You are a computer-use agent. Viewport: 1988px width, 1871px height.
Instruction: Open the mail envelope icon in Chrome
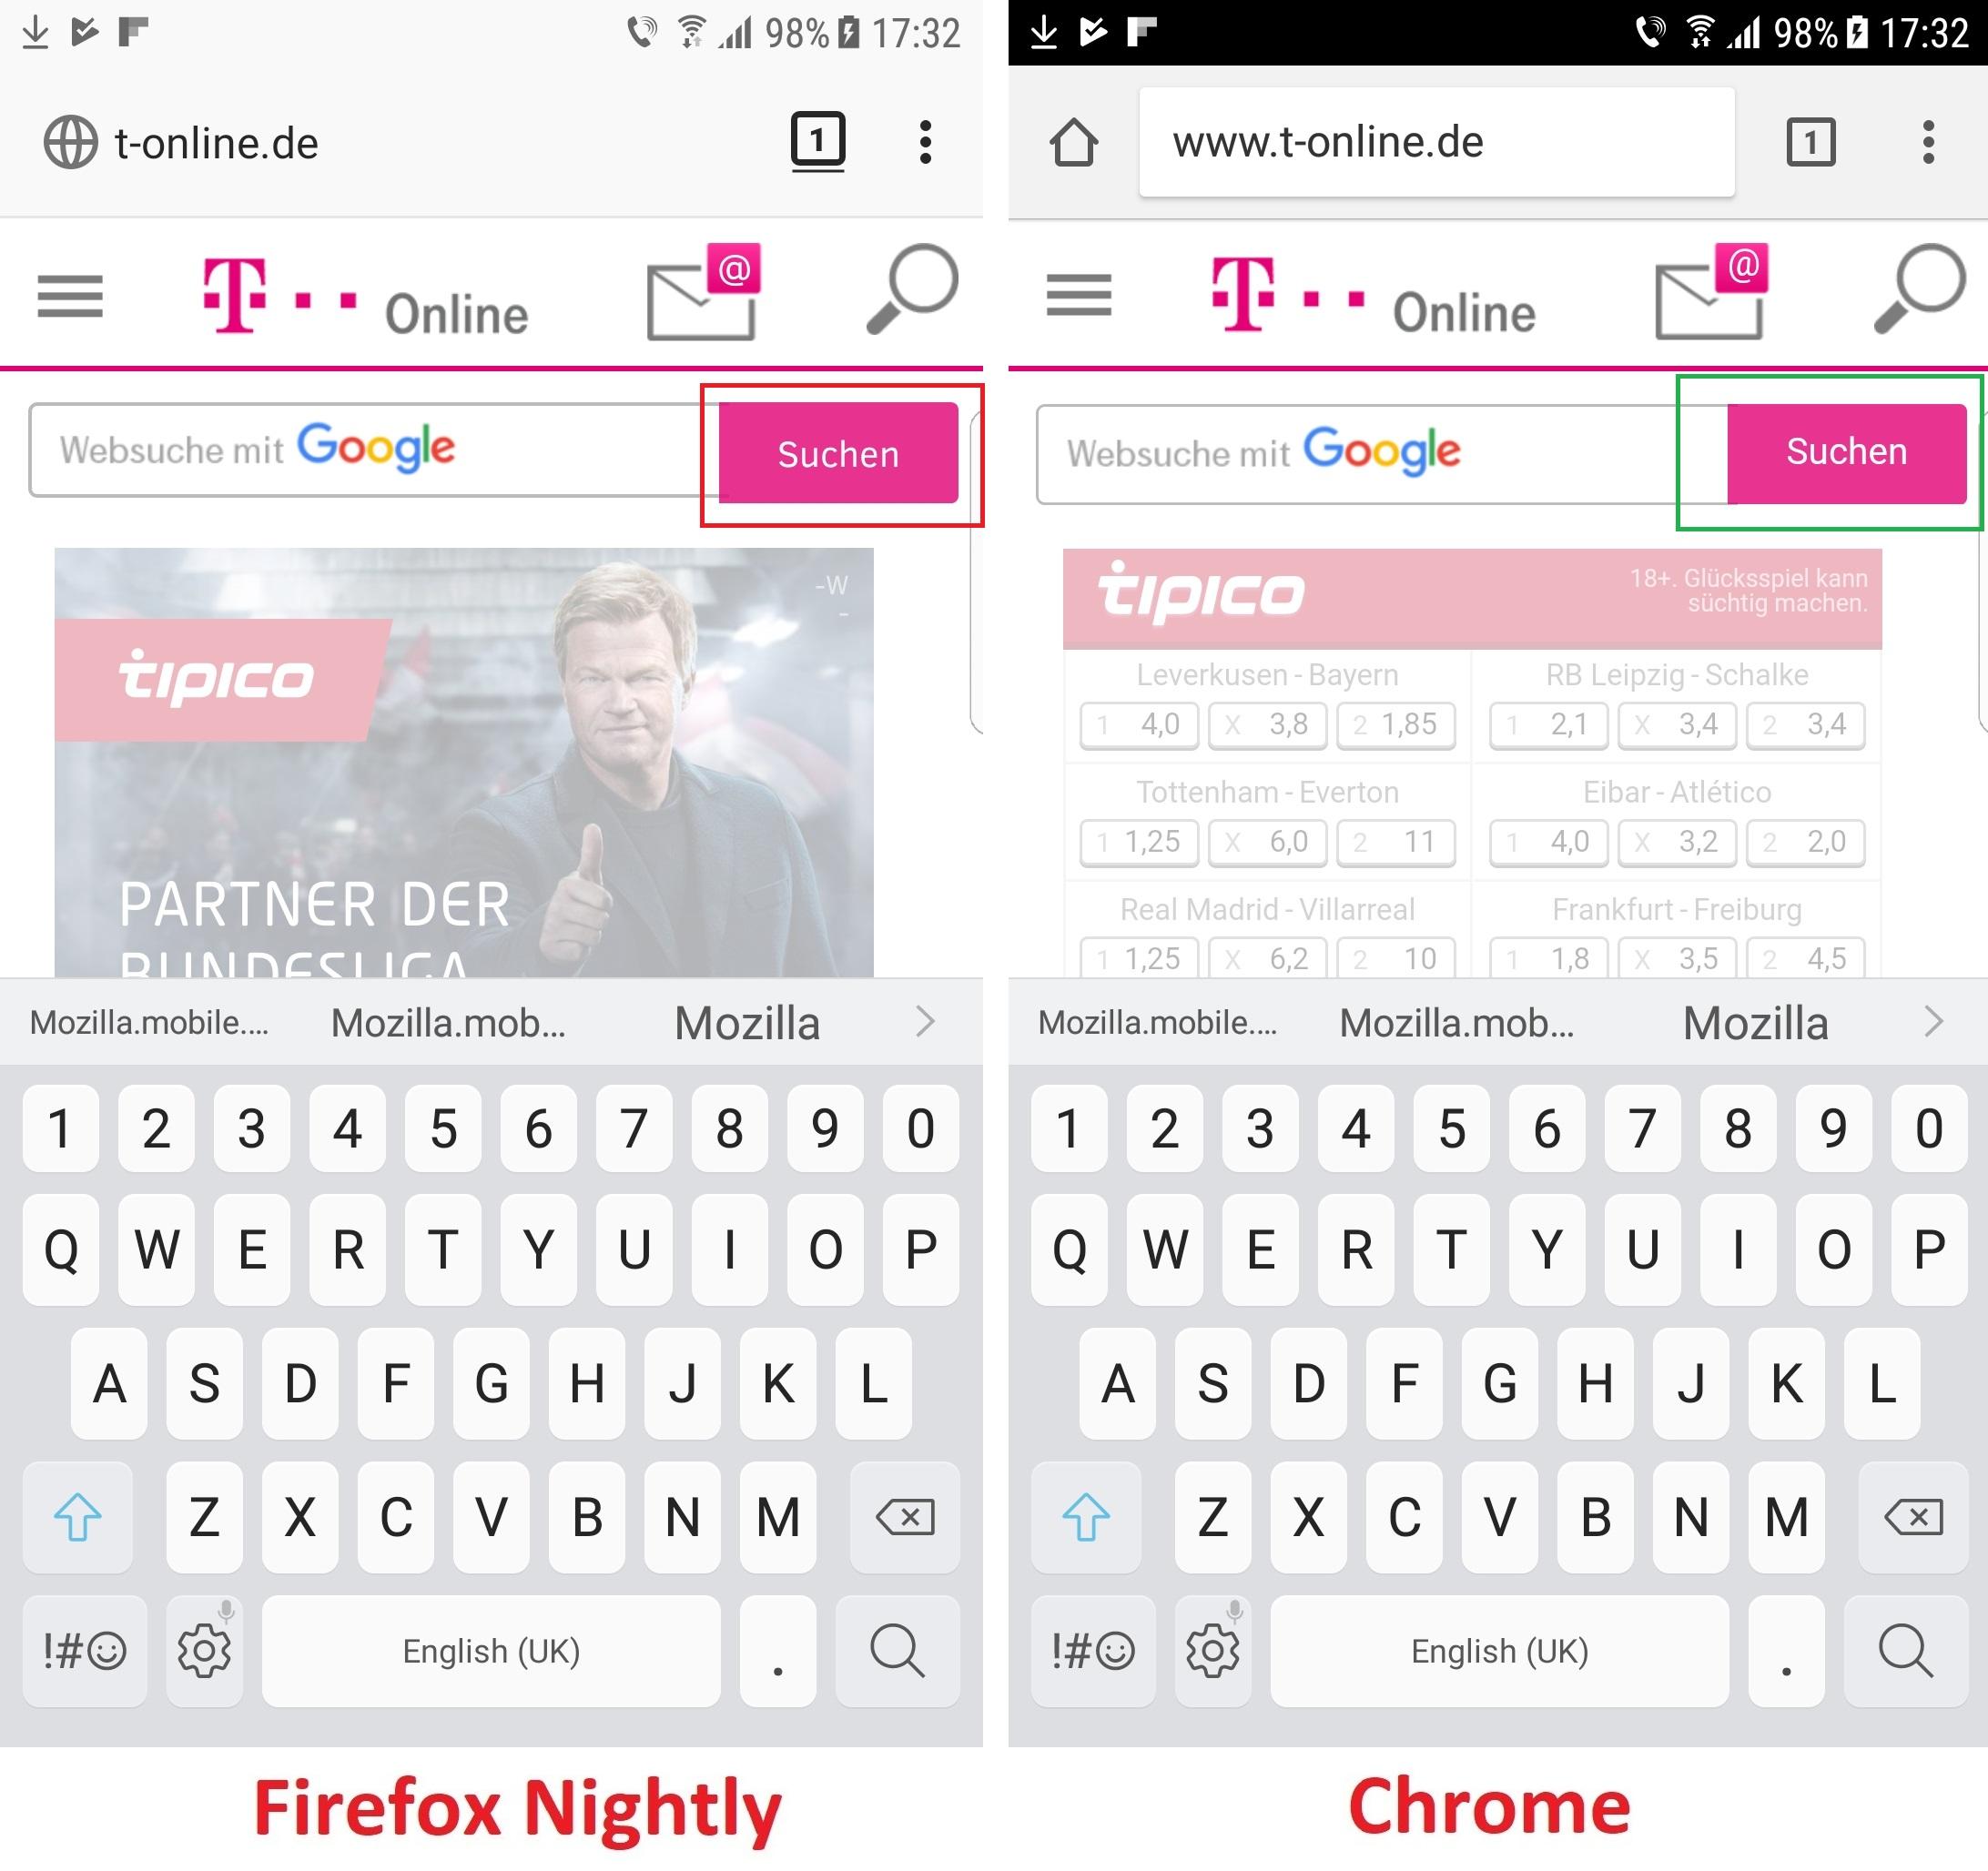tap(1711, 293)
